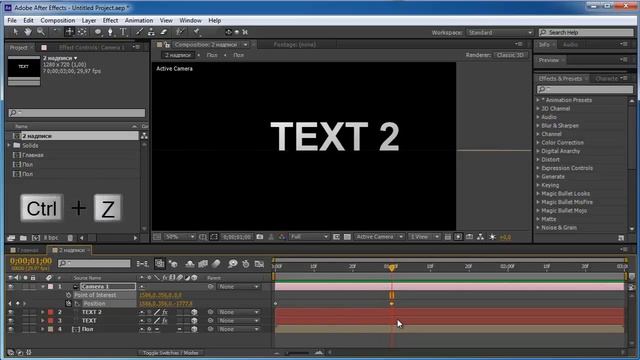Select the Hand tool
This screenshot has height=360, width=640.
coord(28,32)
